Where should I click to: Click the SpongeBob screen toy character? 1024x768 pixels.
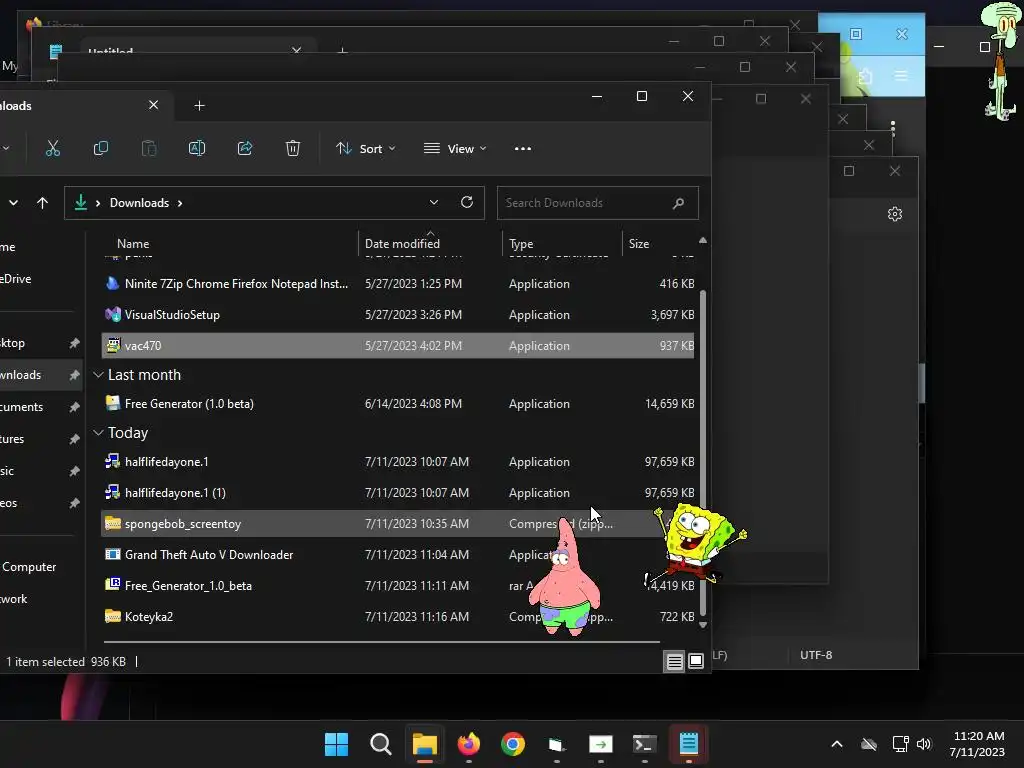click(696, 543)
